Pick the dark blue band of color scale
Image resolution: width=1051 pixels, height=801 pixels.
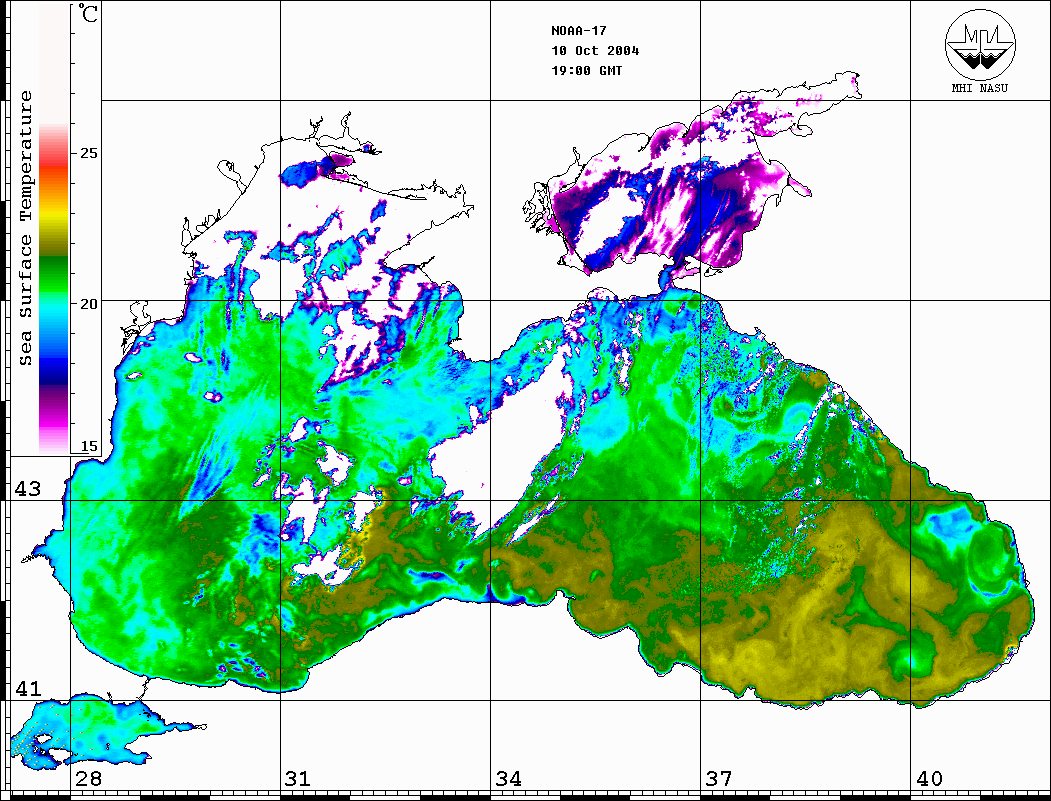coord(54,369)
